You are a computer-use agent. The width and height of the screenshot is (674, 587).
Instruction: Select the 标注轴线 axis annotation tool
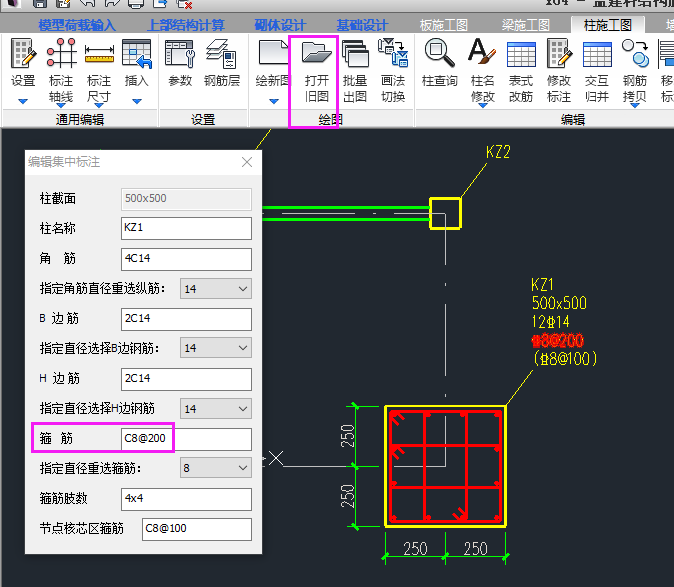[61, 69]
